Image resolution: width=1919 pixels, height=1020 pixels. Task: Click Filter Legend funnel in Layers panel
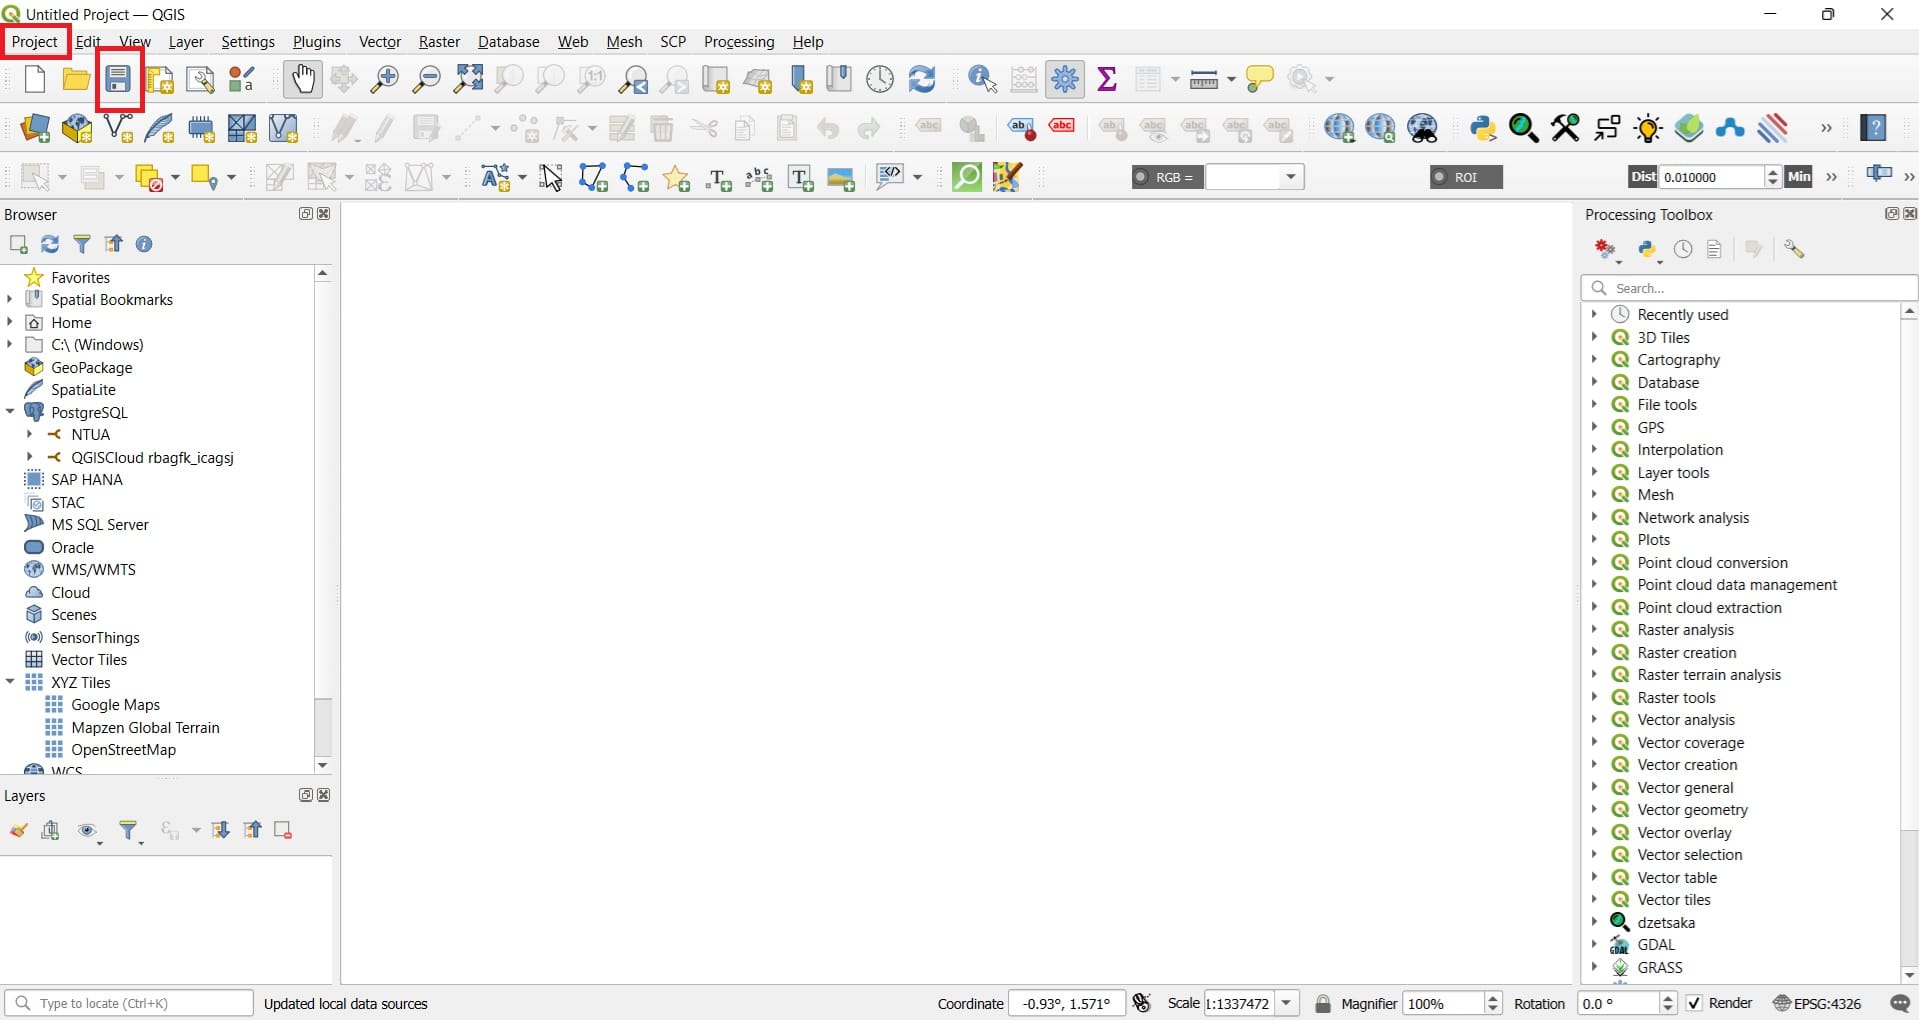[x=129, y=831]
